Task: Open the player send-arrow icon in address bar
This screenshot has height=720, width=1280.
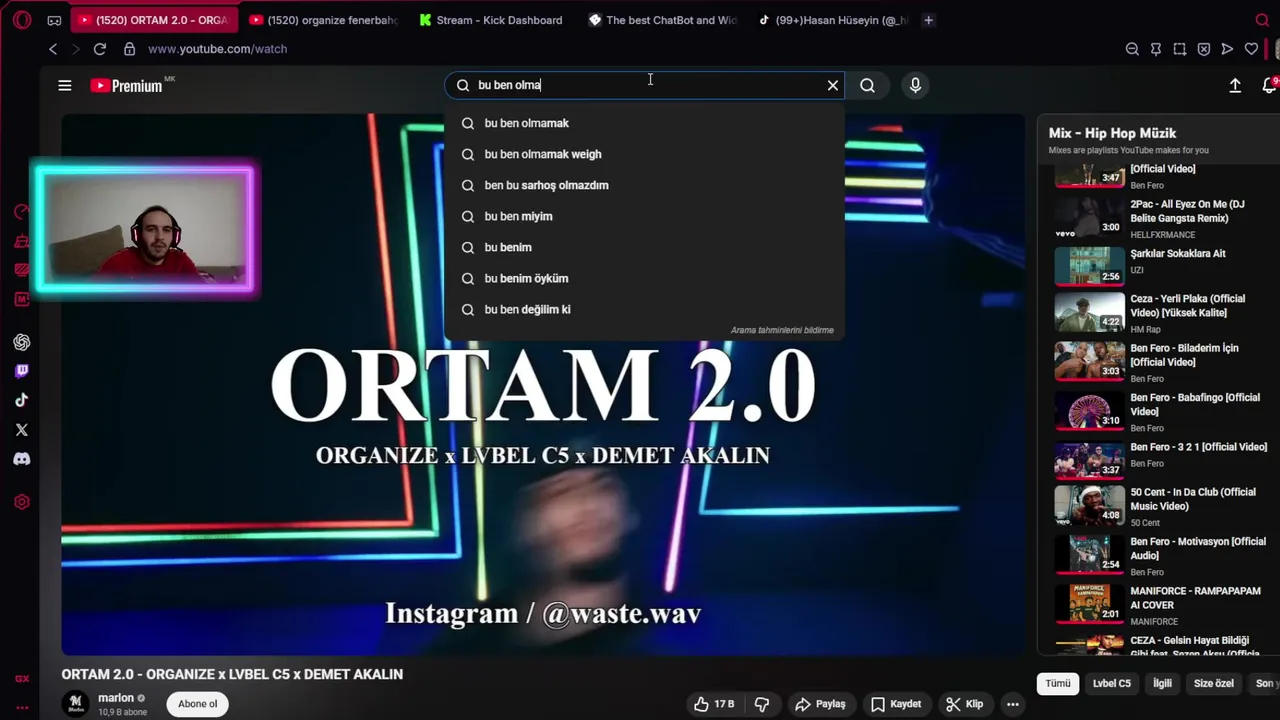Action: click(1228, 49)
